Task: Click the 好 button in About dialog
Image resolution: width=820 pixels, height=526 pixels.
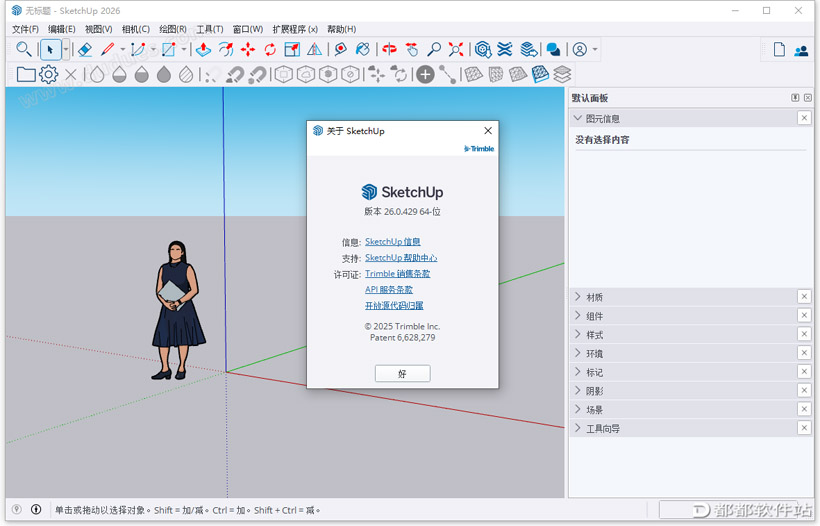Action: [402, 373]
